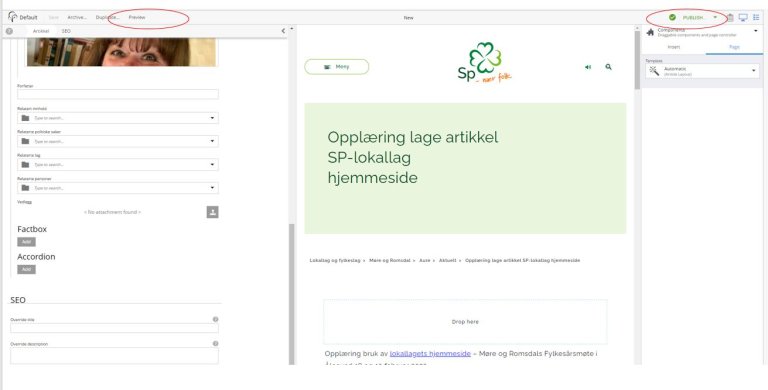Click folder icon in Relatert innhold field

coord(25,118)
